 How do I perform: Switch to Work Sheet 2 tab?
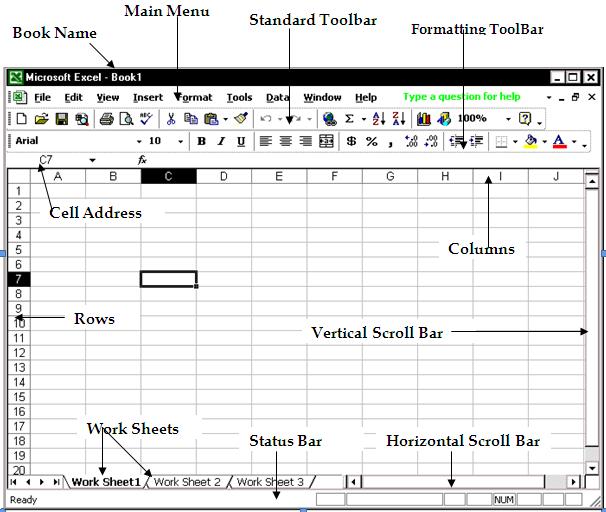187,482
